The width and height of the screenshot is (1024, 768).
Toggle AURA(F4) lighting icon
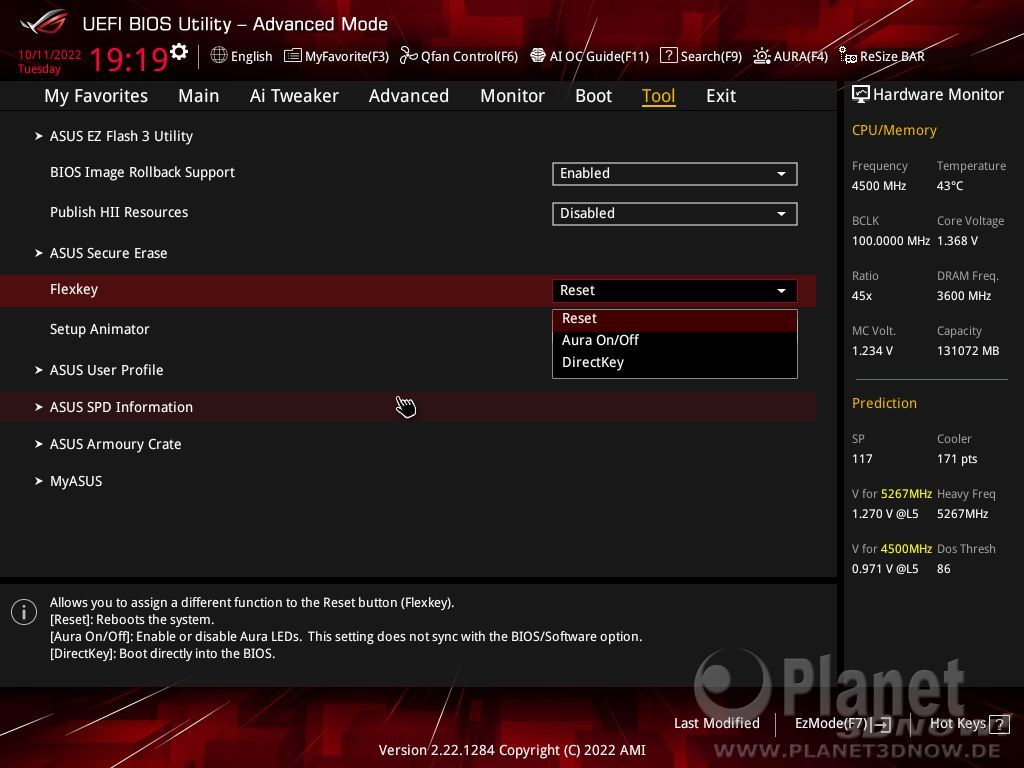[761, 56]
